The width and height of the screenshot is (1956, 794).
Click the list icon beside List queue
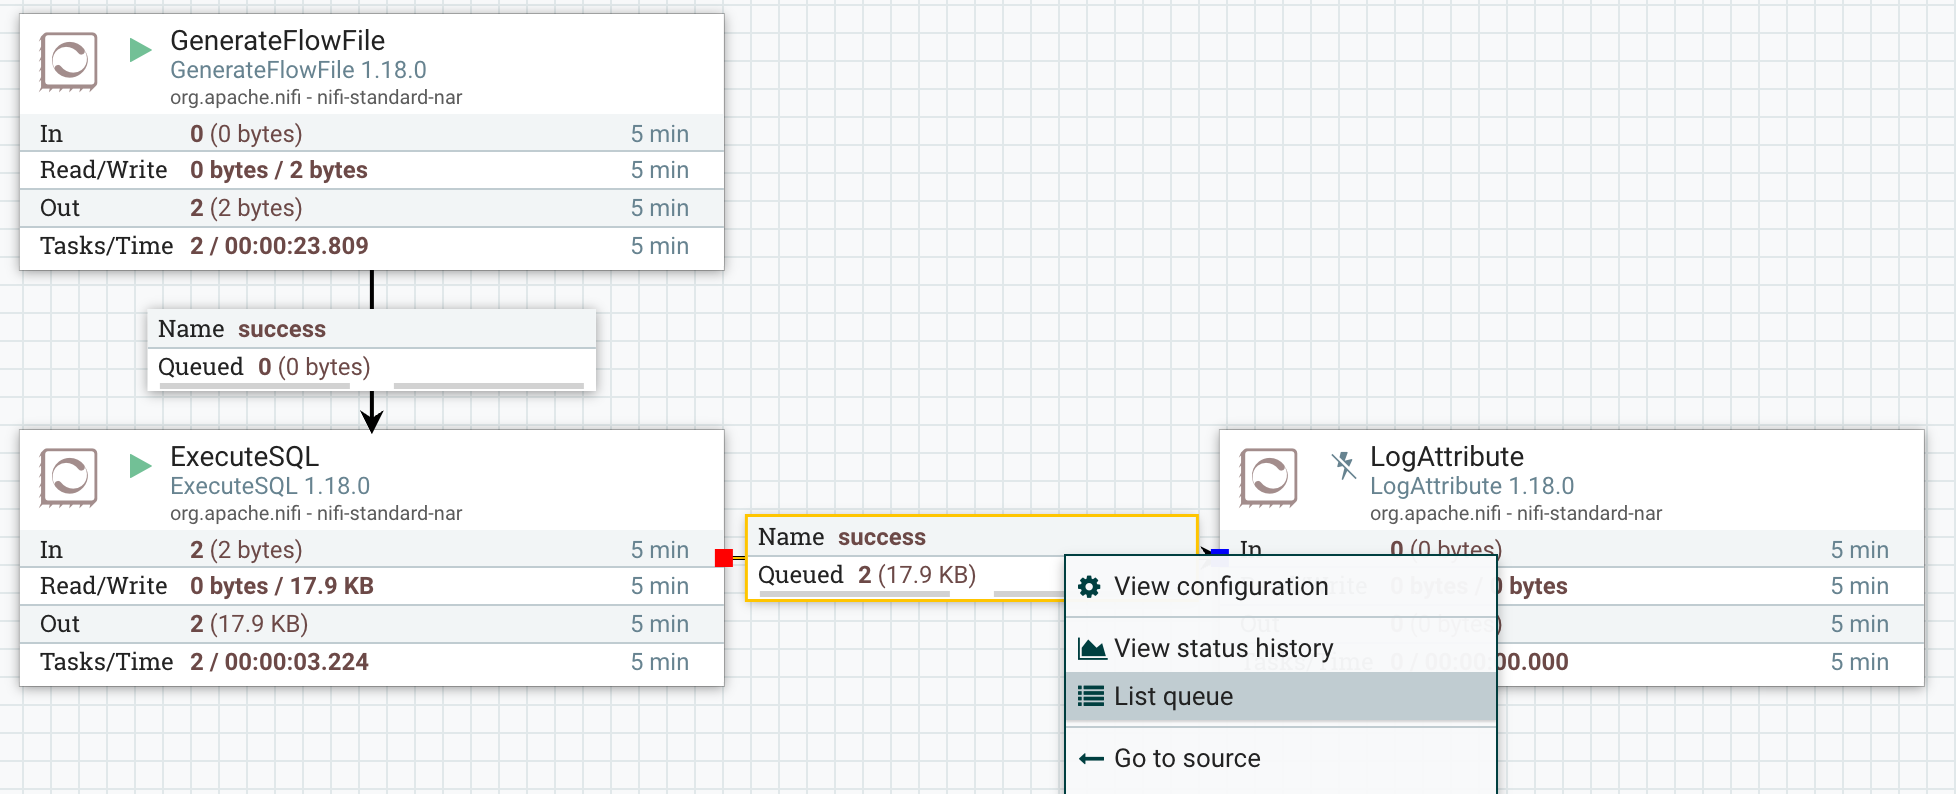[x=1091, y=697]
